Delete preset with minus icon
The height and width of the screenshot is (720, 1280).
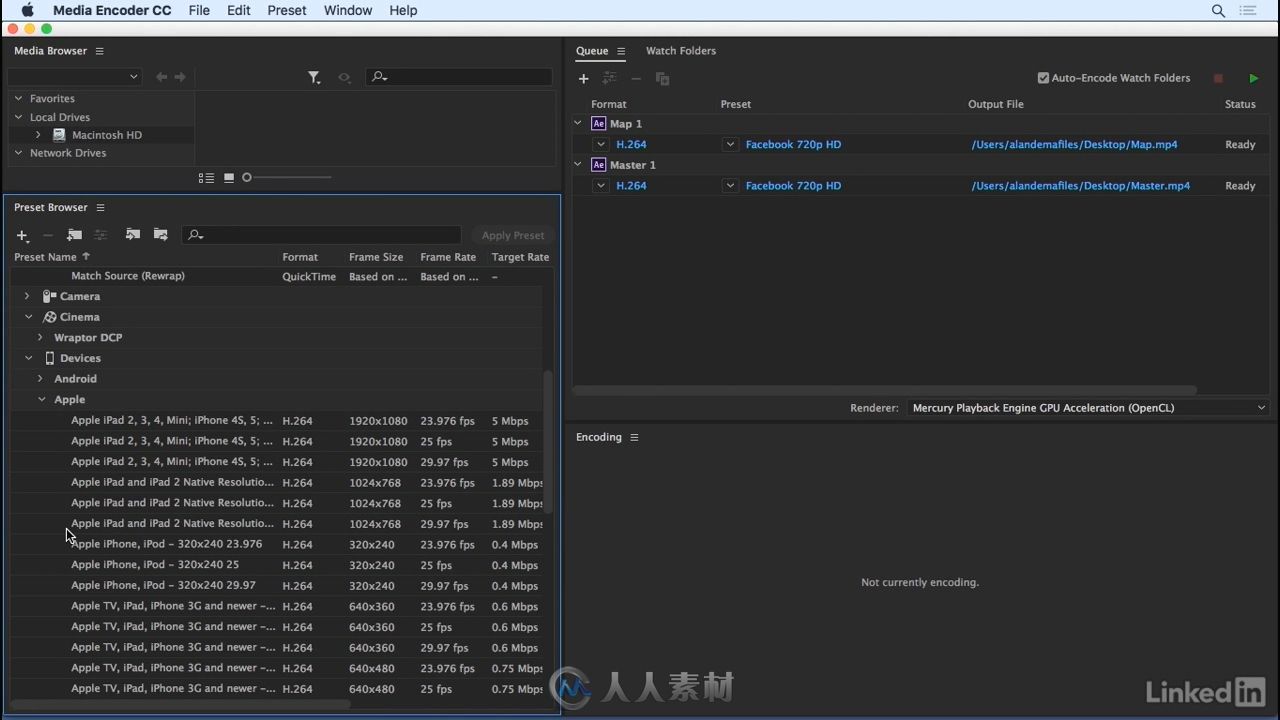[x=47, y=235]
